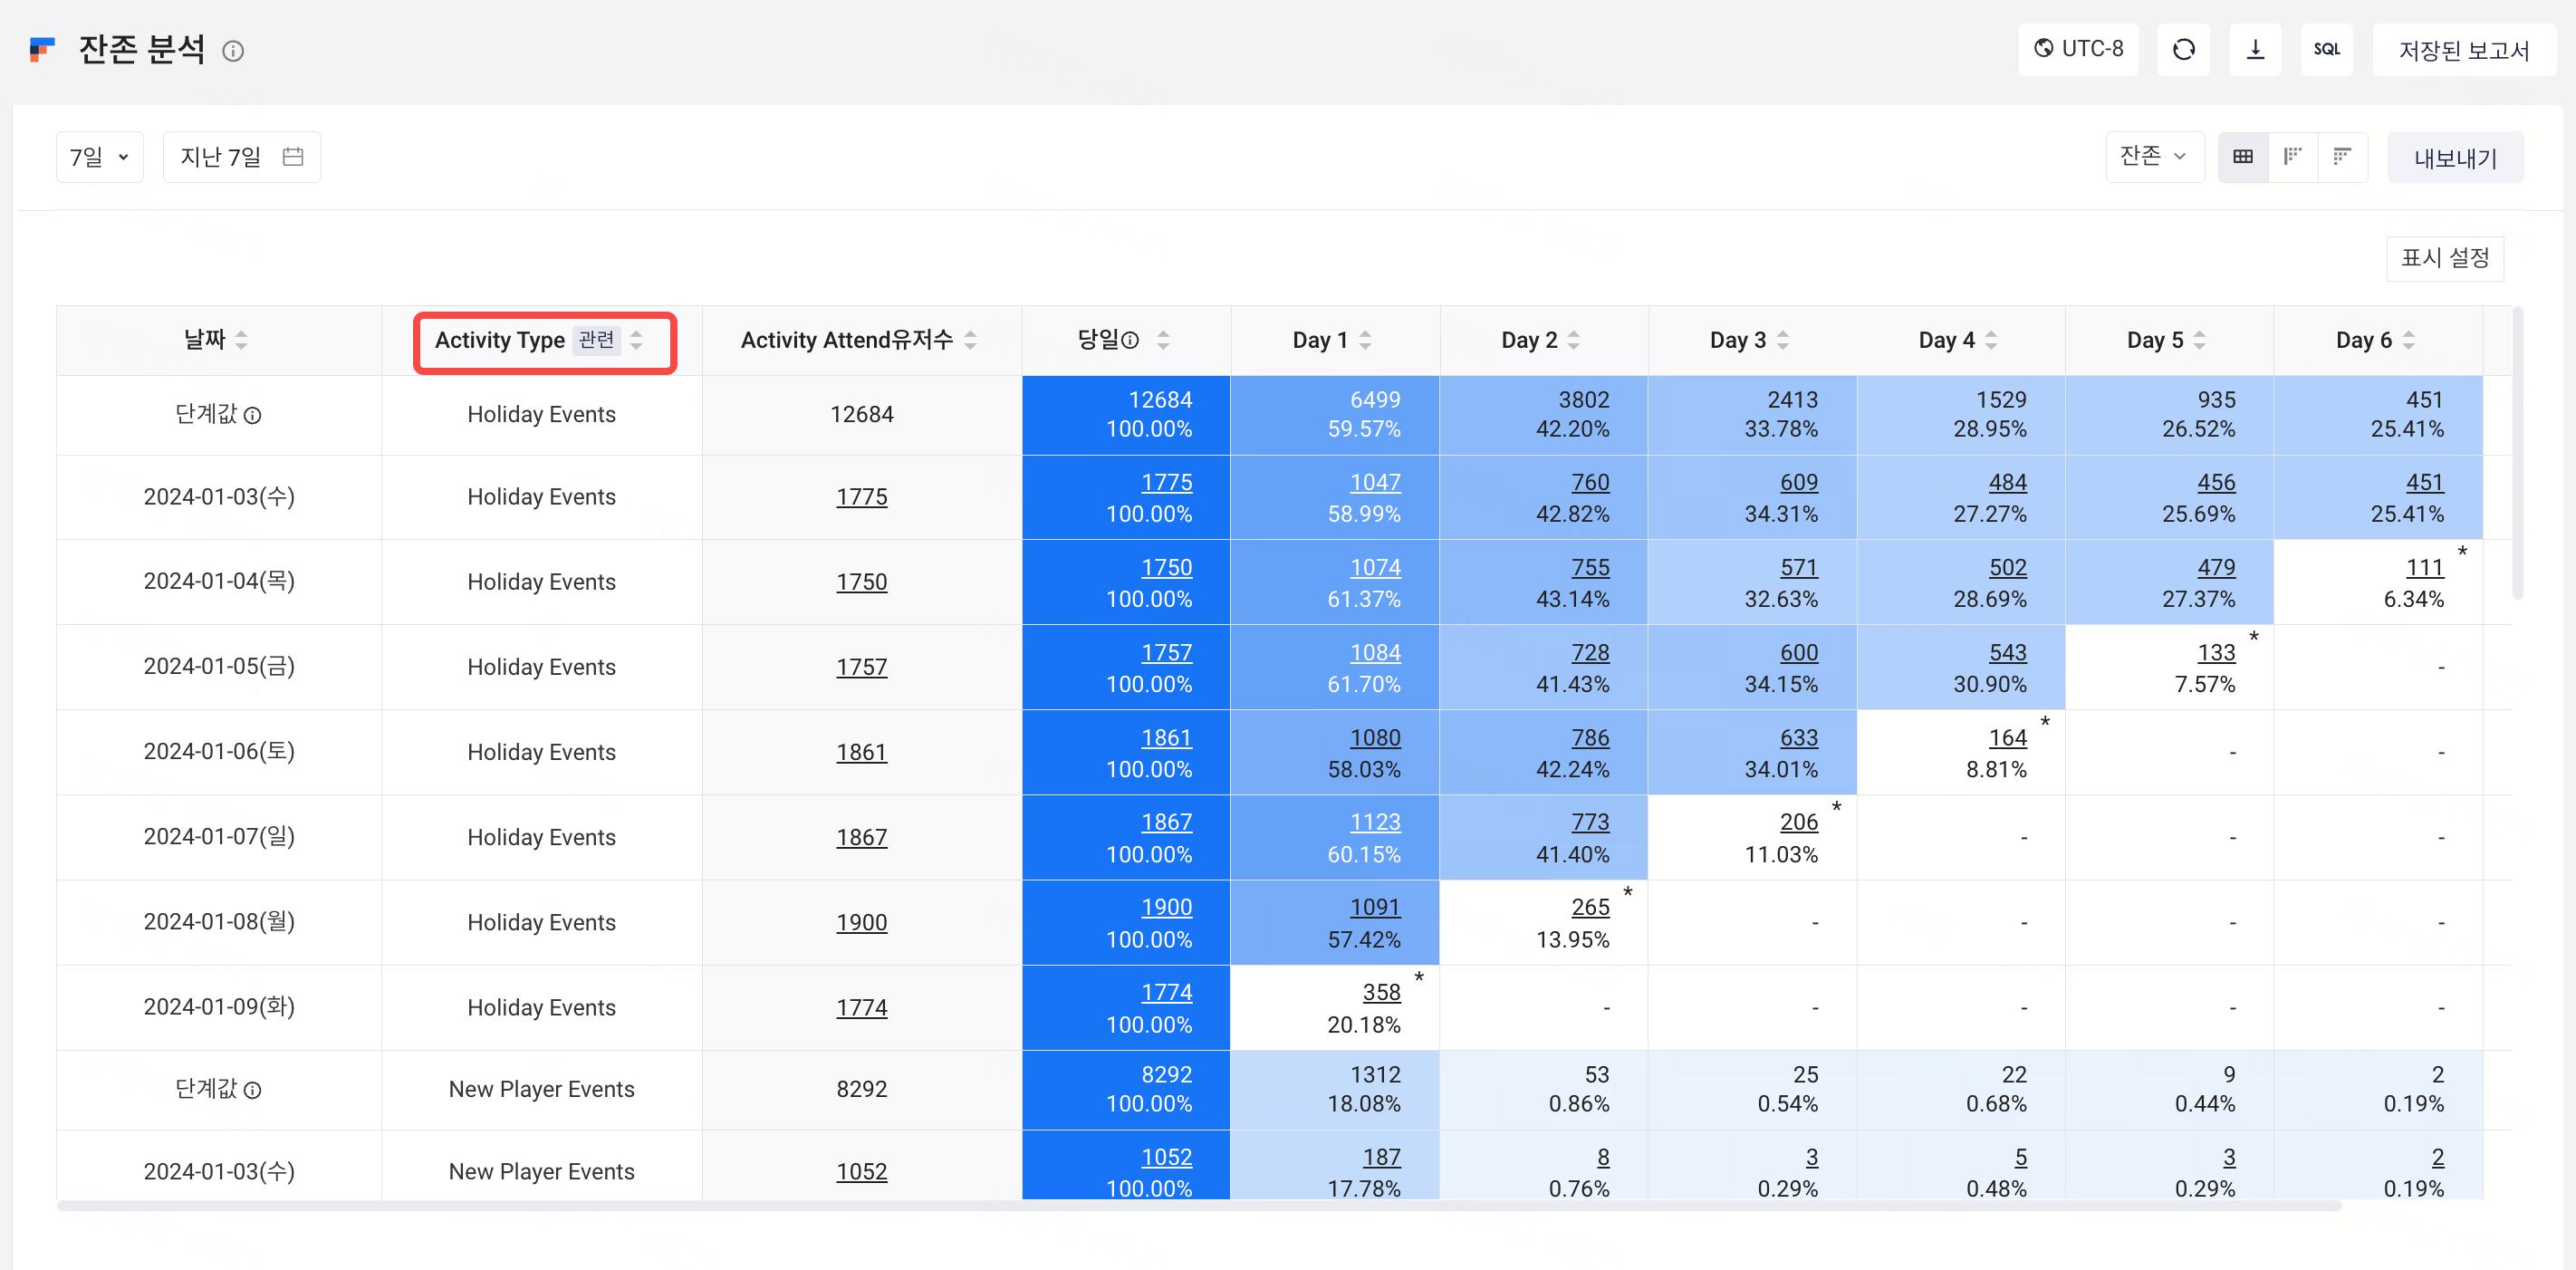Click the 당일 value 1900 for 2024-01-08
The height and width of the screenshot is (1270, 2576).
[x=1166, y=907]
